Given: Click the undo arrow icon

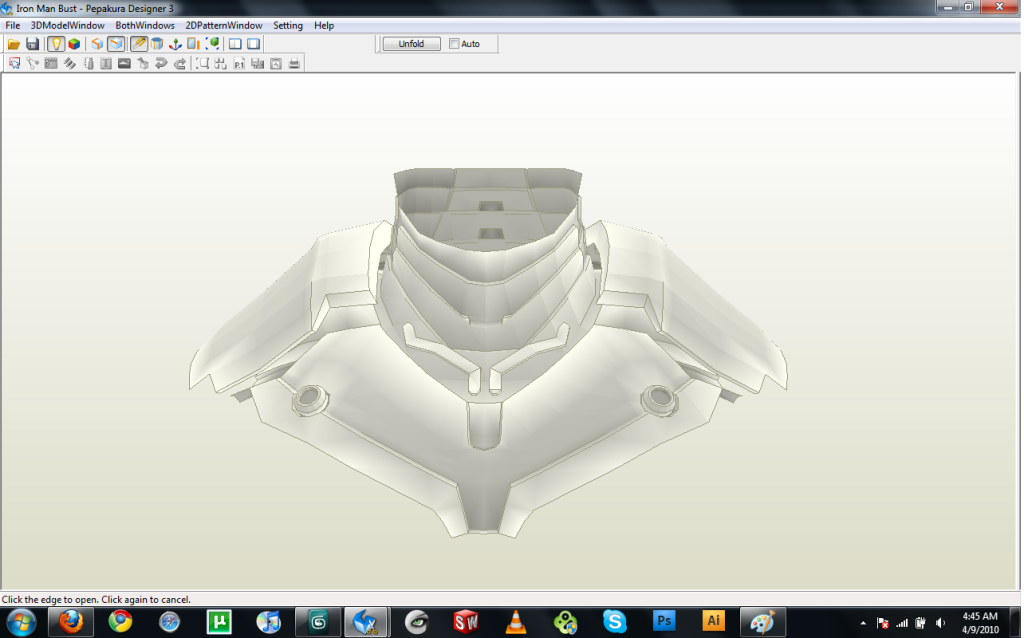Looking at the screenshot, I should pyautogui.click(x=161, y=64).
